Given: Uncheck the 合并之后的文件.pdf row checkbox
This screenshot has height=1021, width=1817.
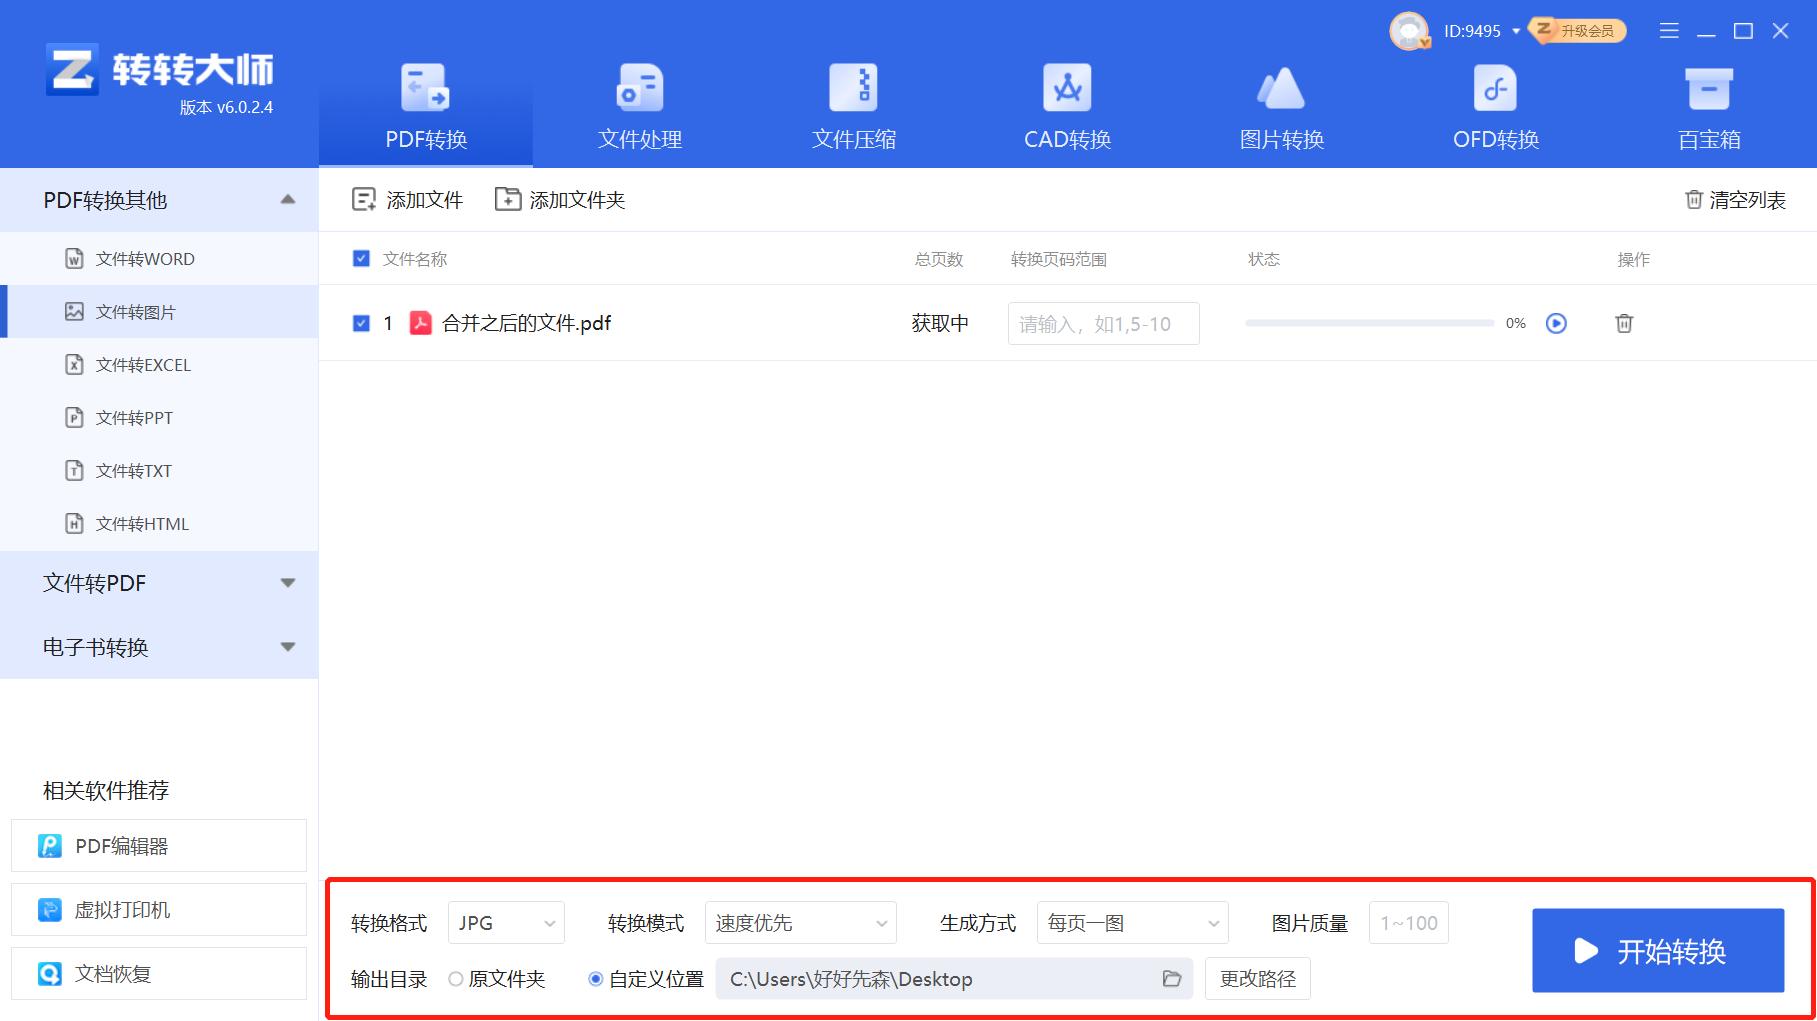Looking at the screenshot, I should tap(362, 323).
